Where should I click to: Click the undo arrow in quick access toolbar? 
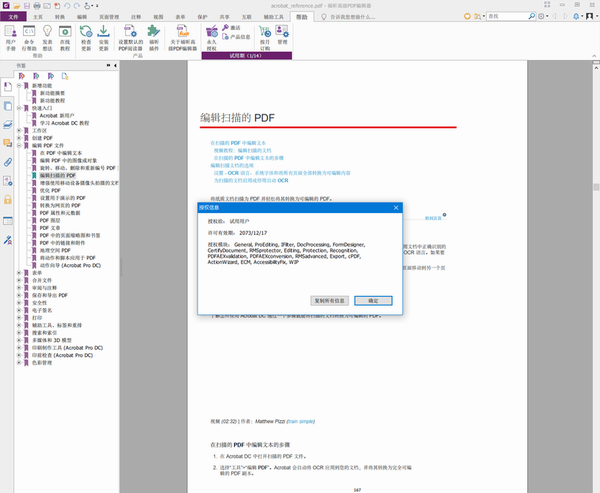point(67,6)
